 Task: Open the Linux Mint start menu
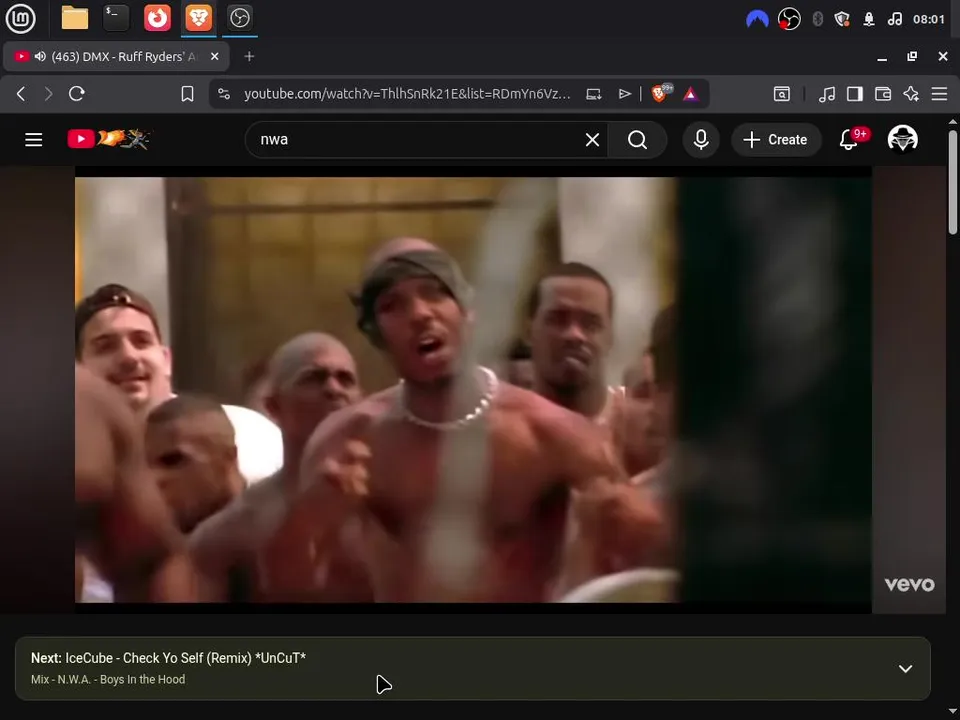click(20, 18)
